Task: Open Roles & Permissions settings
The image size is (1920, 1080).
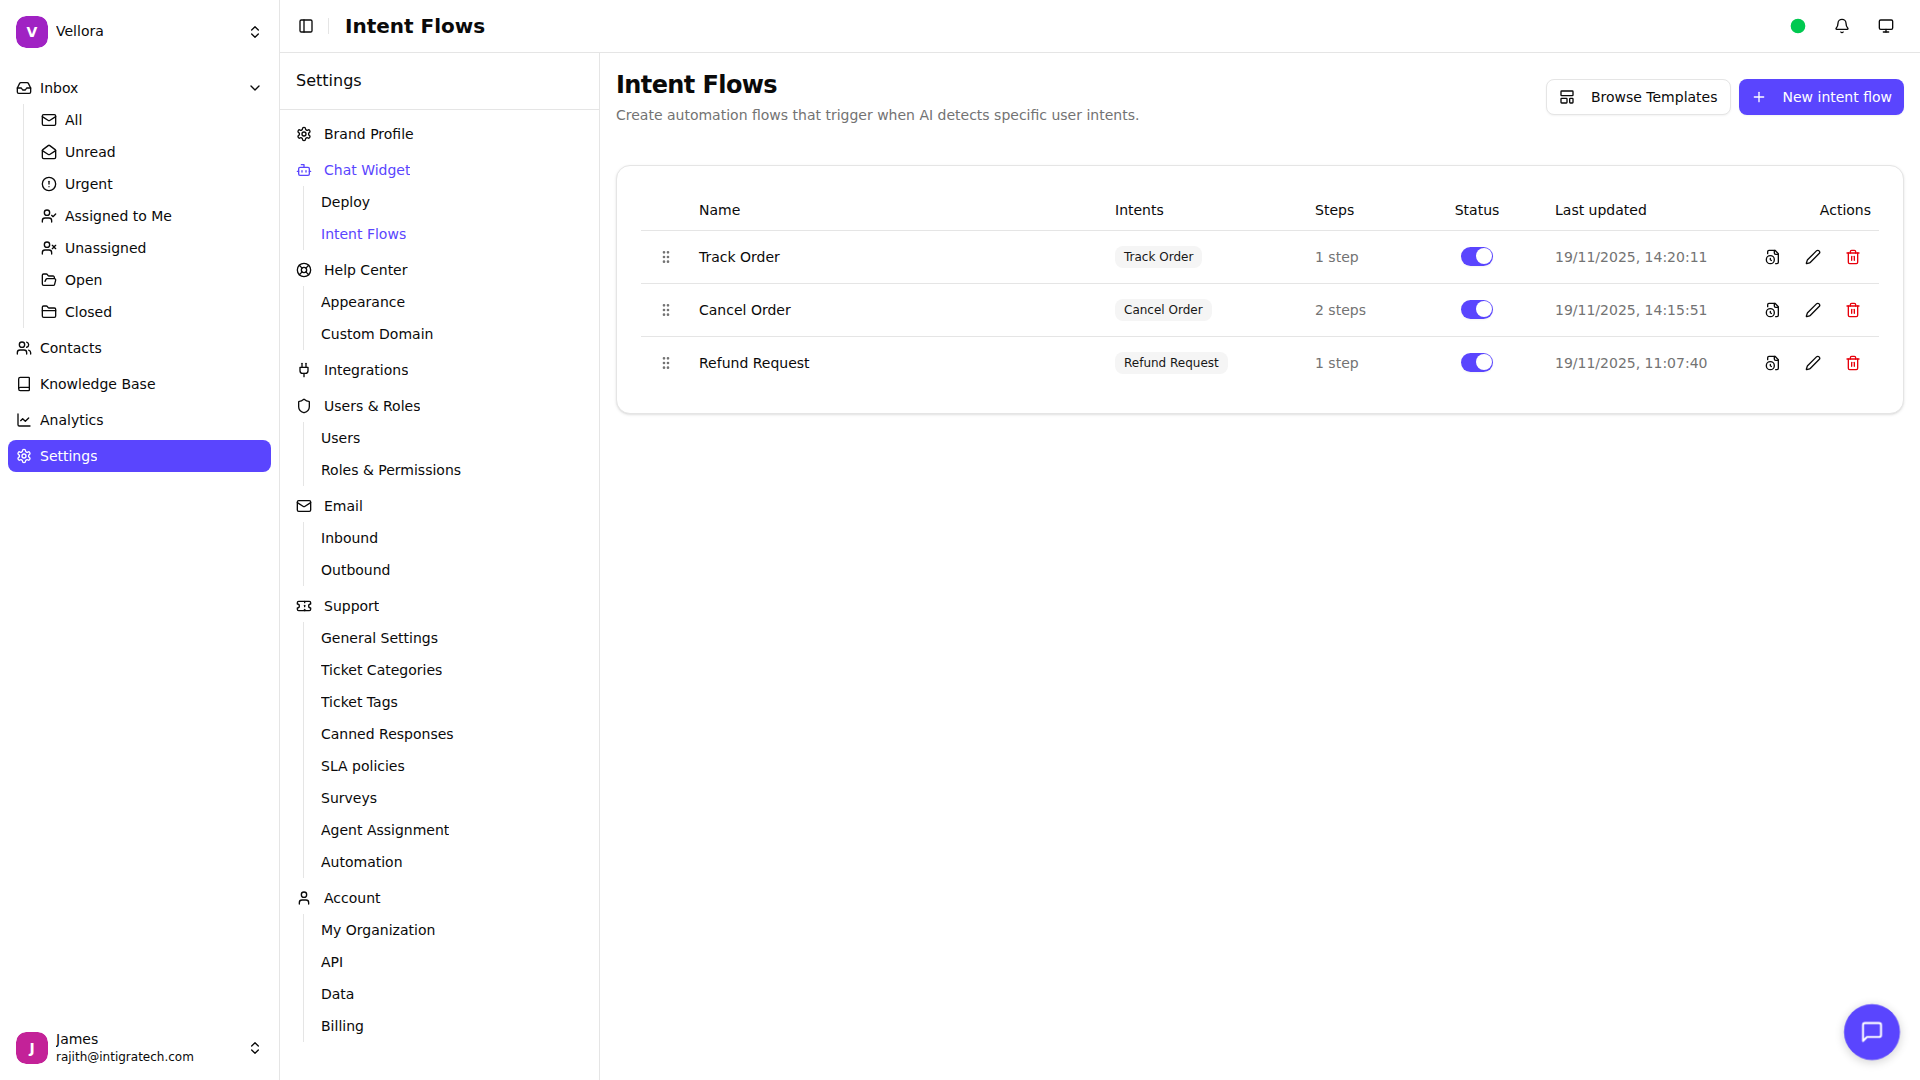Action: pos(391,470)
